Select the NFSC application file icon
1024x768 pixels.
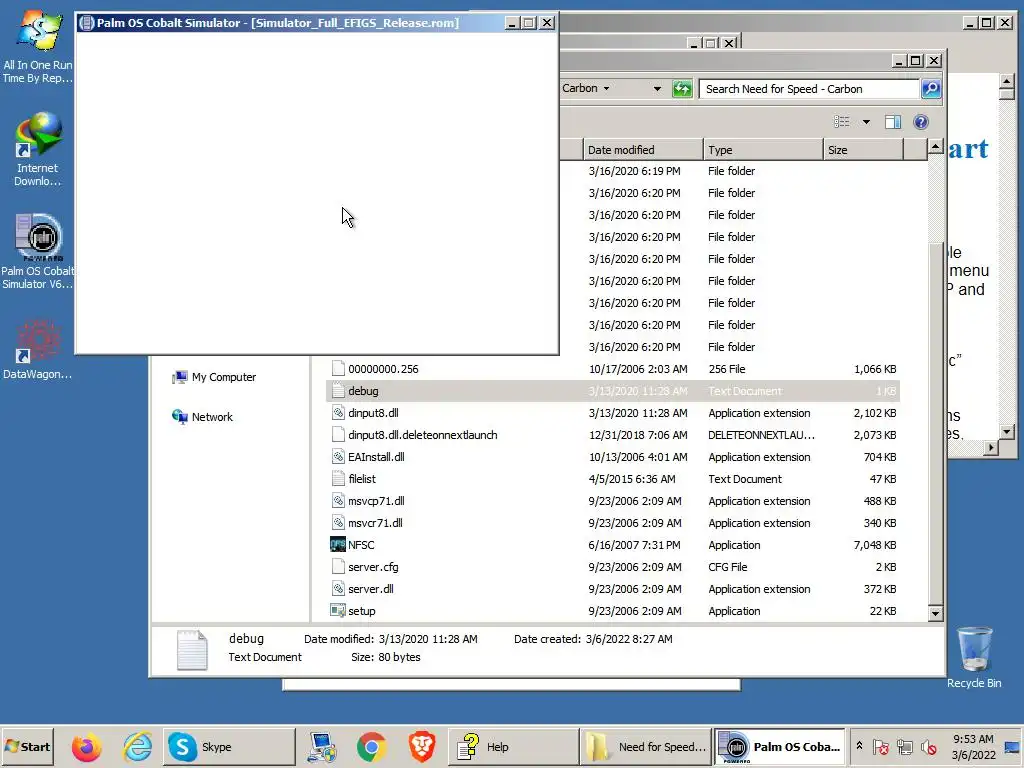(338, 545)
